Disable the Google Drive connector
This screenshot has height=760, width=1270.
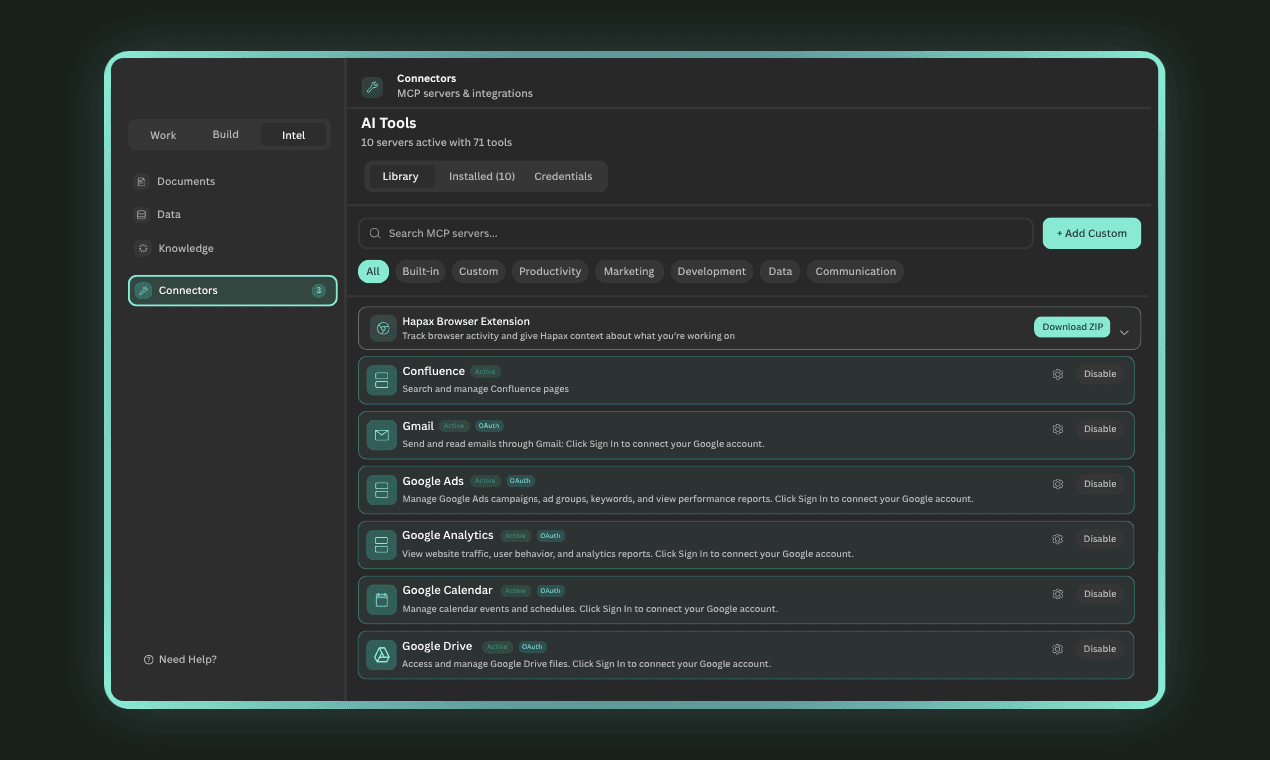click(x=1099, y=648)
